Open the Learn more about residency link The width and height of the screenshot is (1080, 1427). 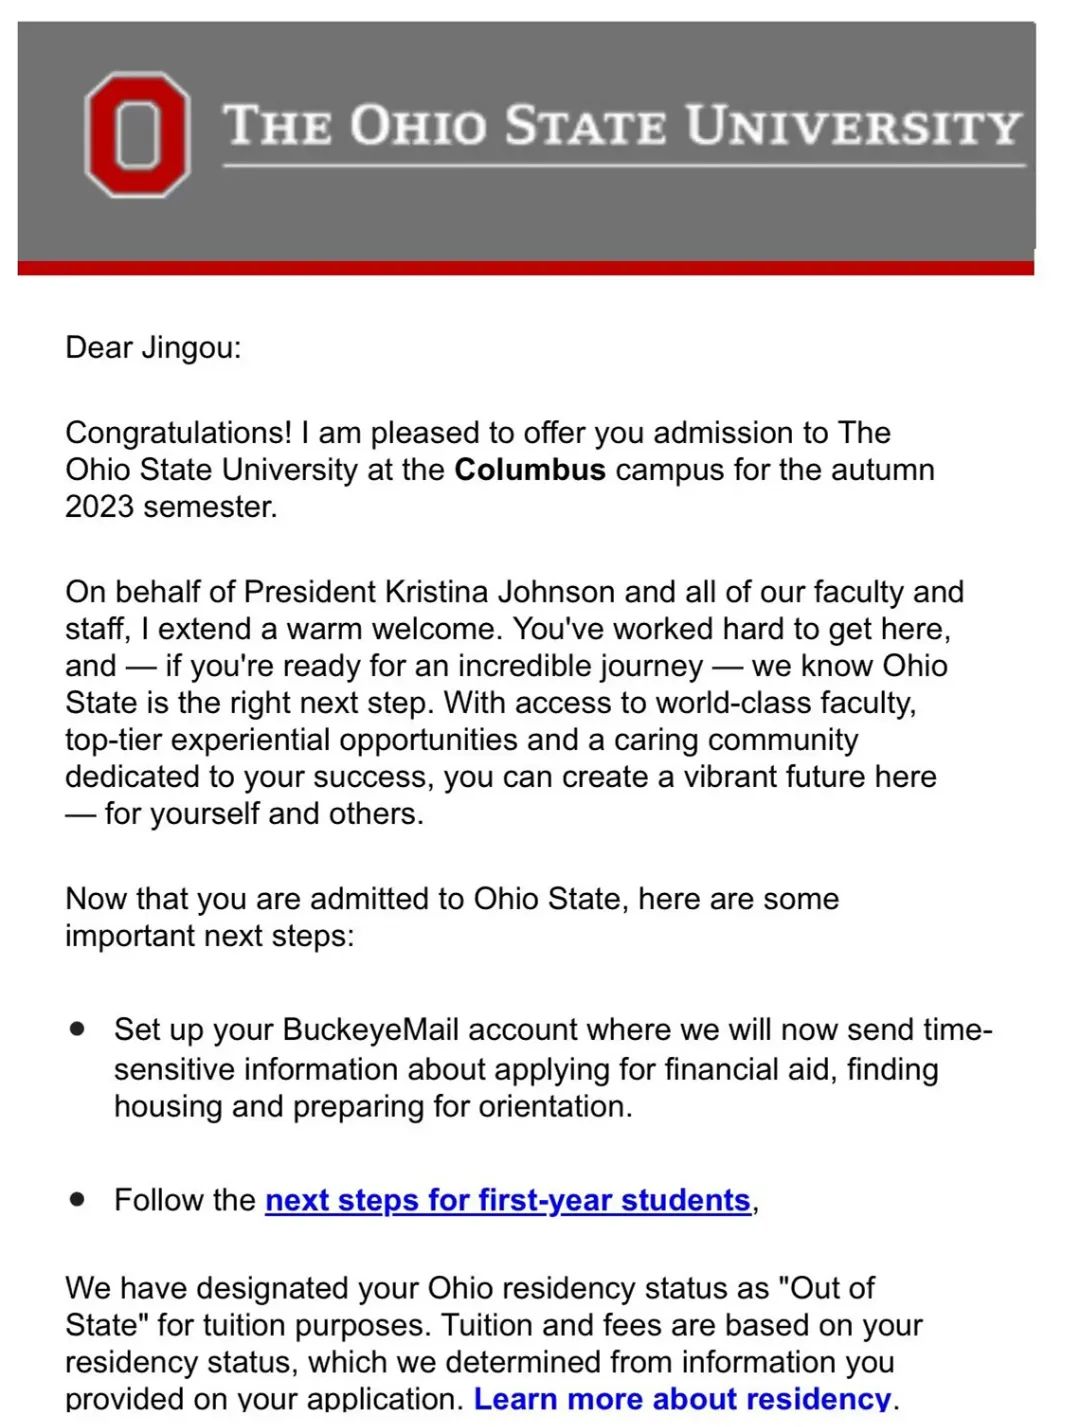click(x=682, y=1398)
